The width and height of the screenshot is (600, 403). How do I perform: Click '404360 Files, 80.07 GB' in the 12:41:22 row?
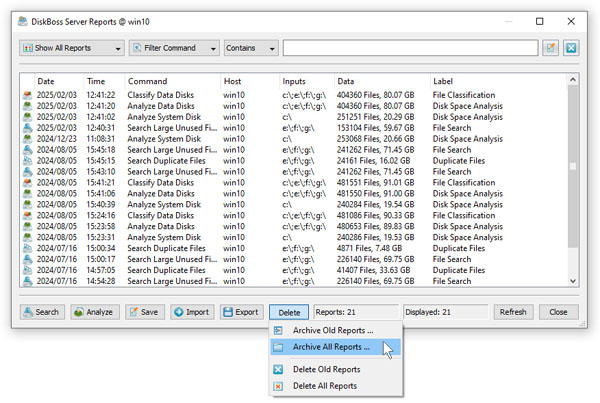click(x=375, y=95)
